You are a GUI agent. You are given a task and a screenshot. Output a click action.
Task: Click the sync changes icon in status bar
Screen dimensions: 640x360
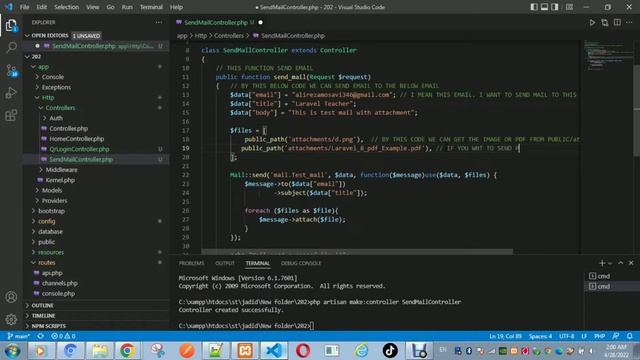pos(40,336)
